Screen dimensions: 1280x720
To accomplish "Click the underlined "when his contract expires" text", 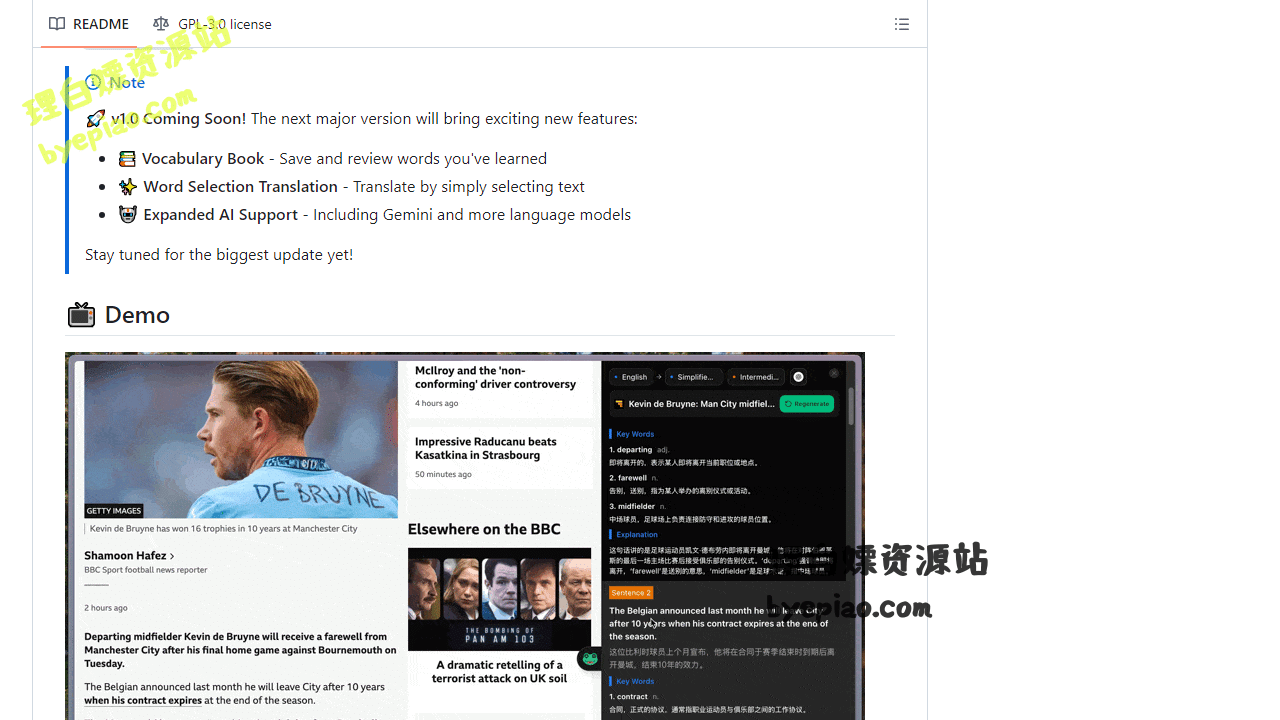I will click(x=143, y=701).
